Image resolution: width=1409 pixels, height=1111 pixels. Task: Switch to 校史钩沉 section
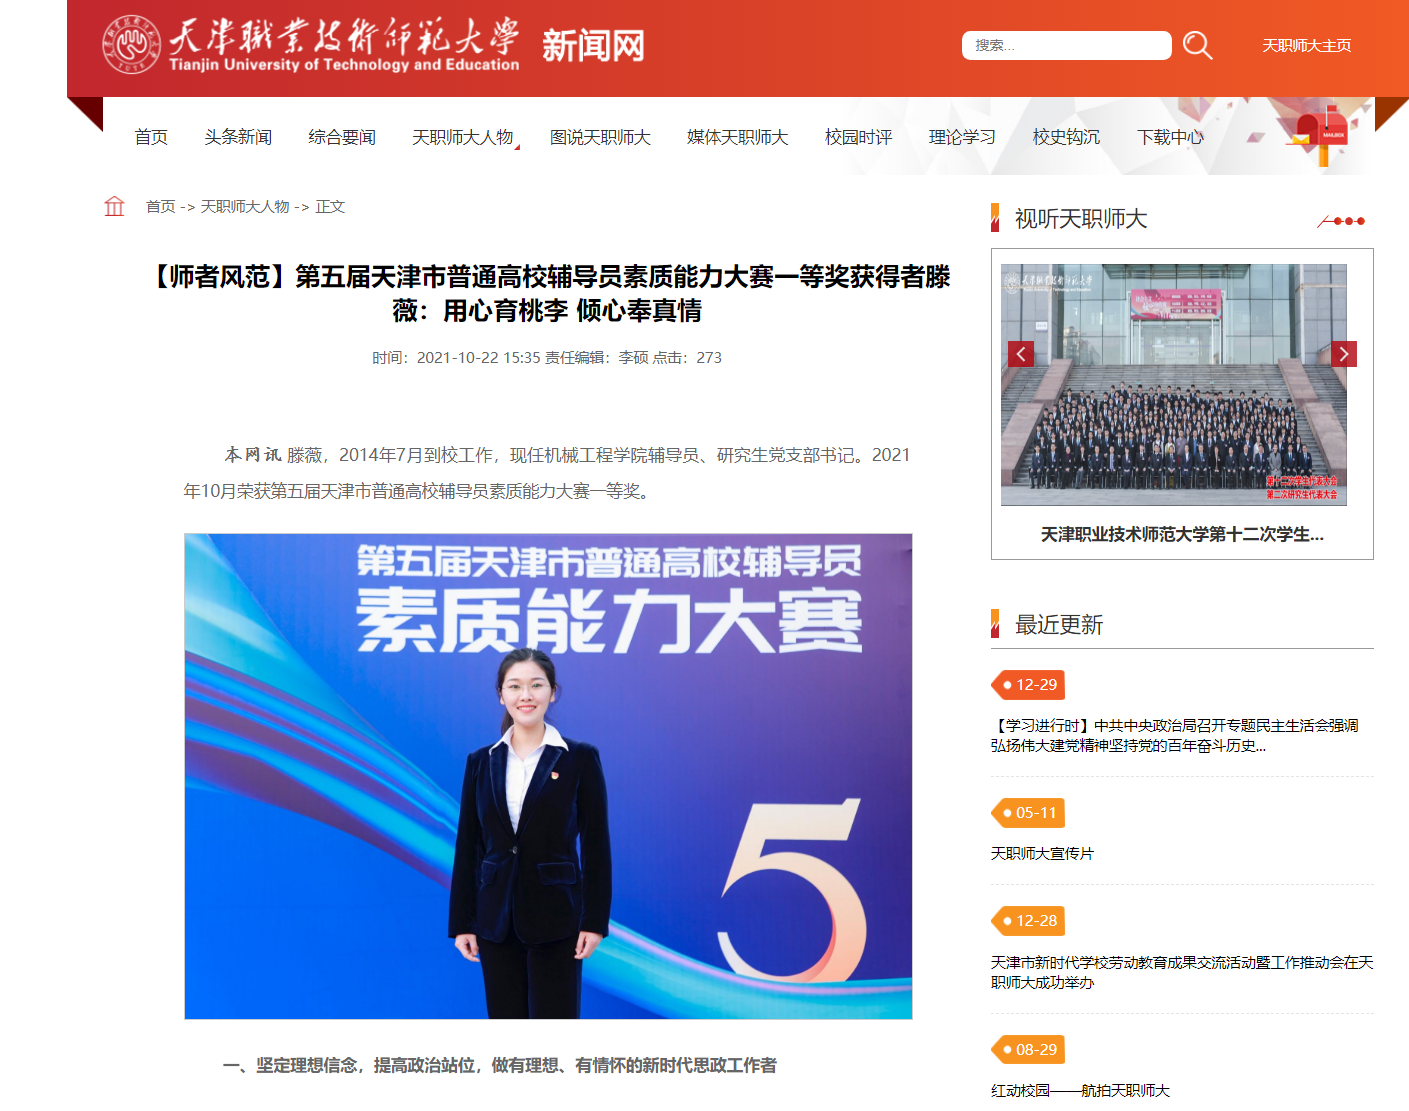click(1066, 137)
